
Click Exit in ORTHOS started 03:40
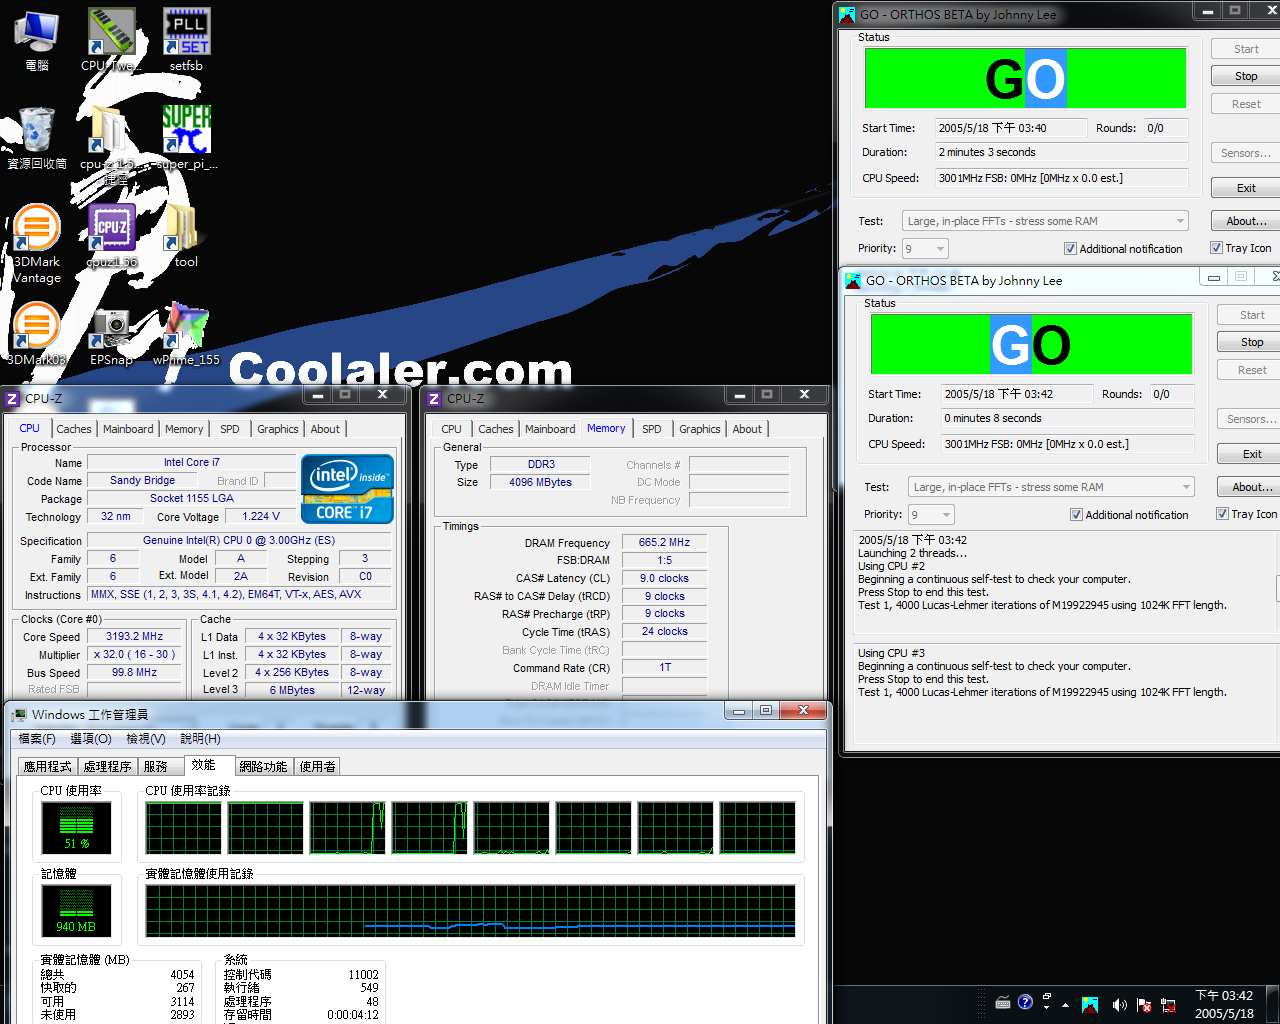coord(1246,188)
